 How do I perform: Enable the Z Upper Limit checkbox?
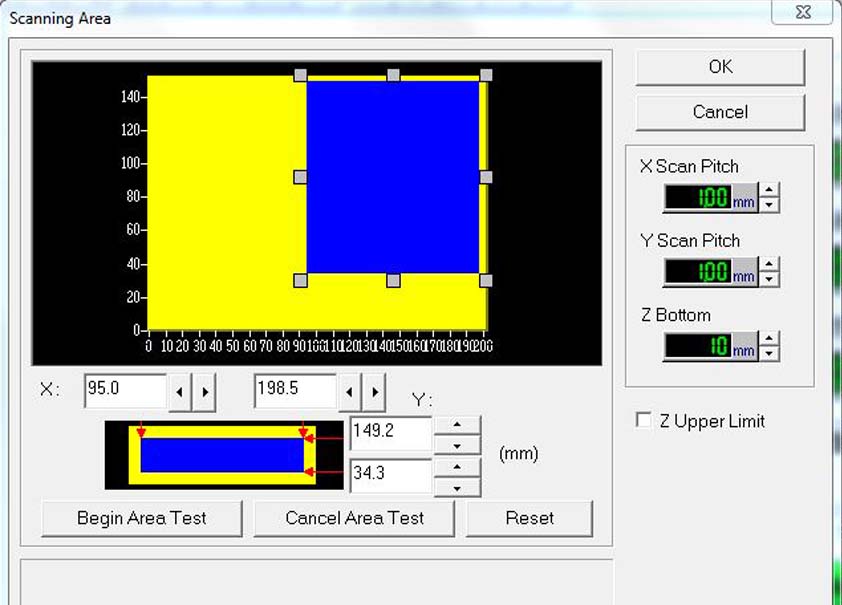coord(643,420)
